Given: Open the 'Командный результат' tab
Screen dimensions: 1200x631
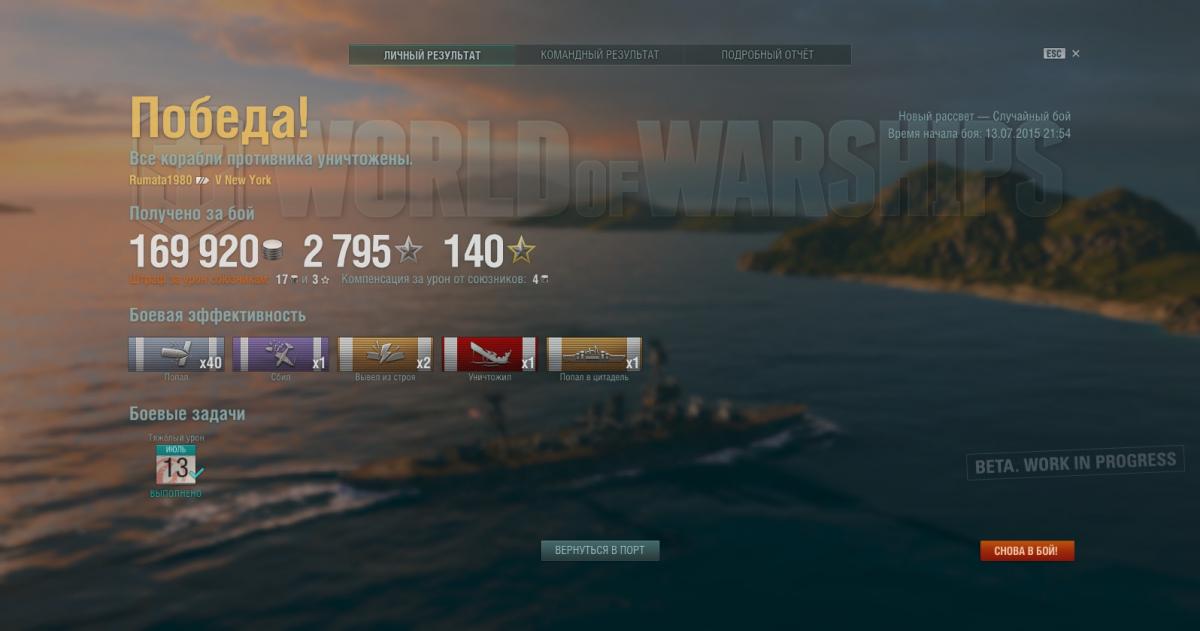Looking at the screenshot, I should 600,55.
